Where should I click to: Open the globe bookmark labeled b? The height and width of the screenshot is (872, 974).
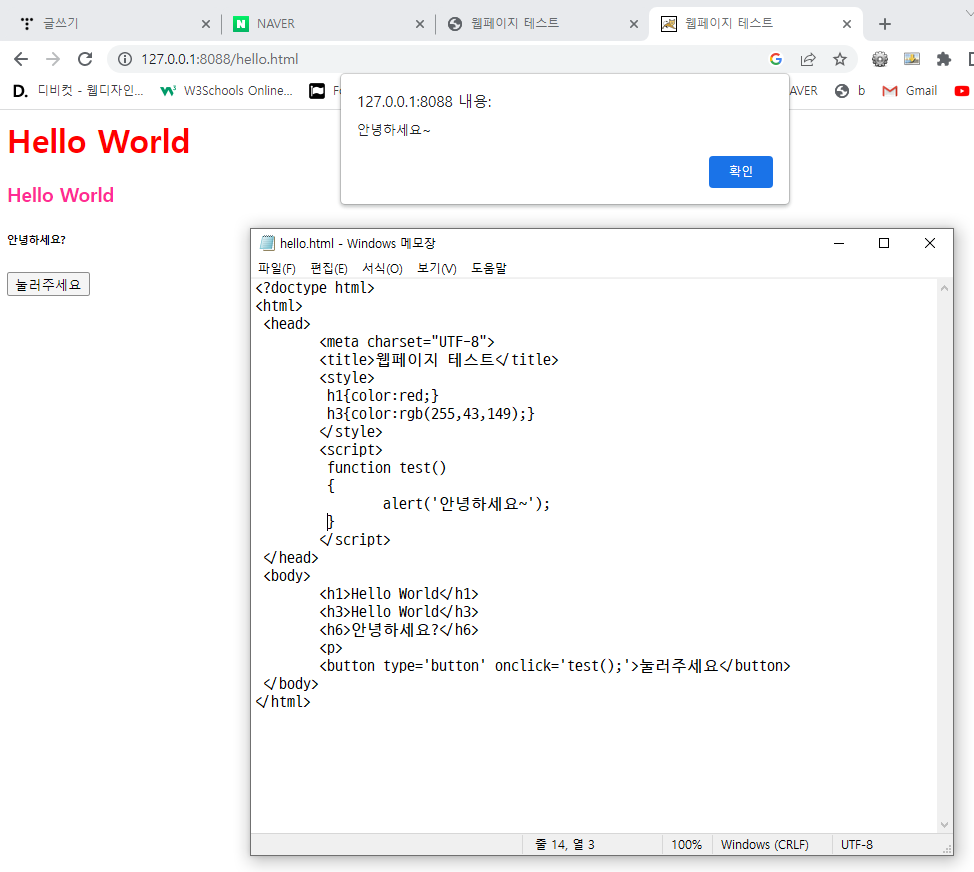850,91
